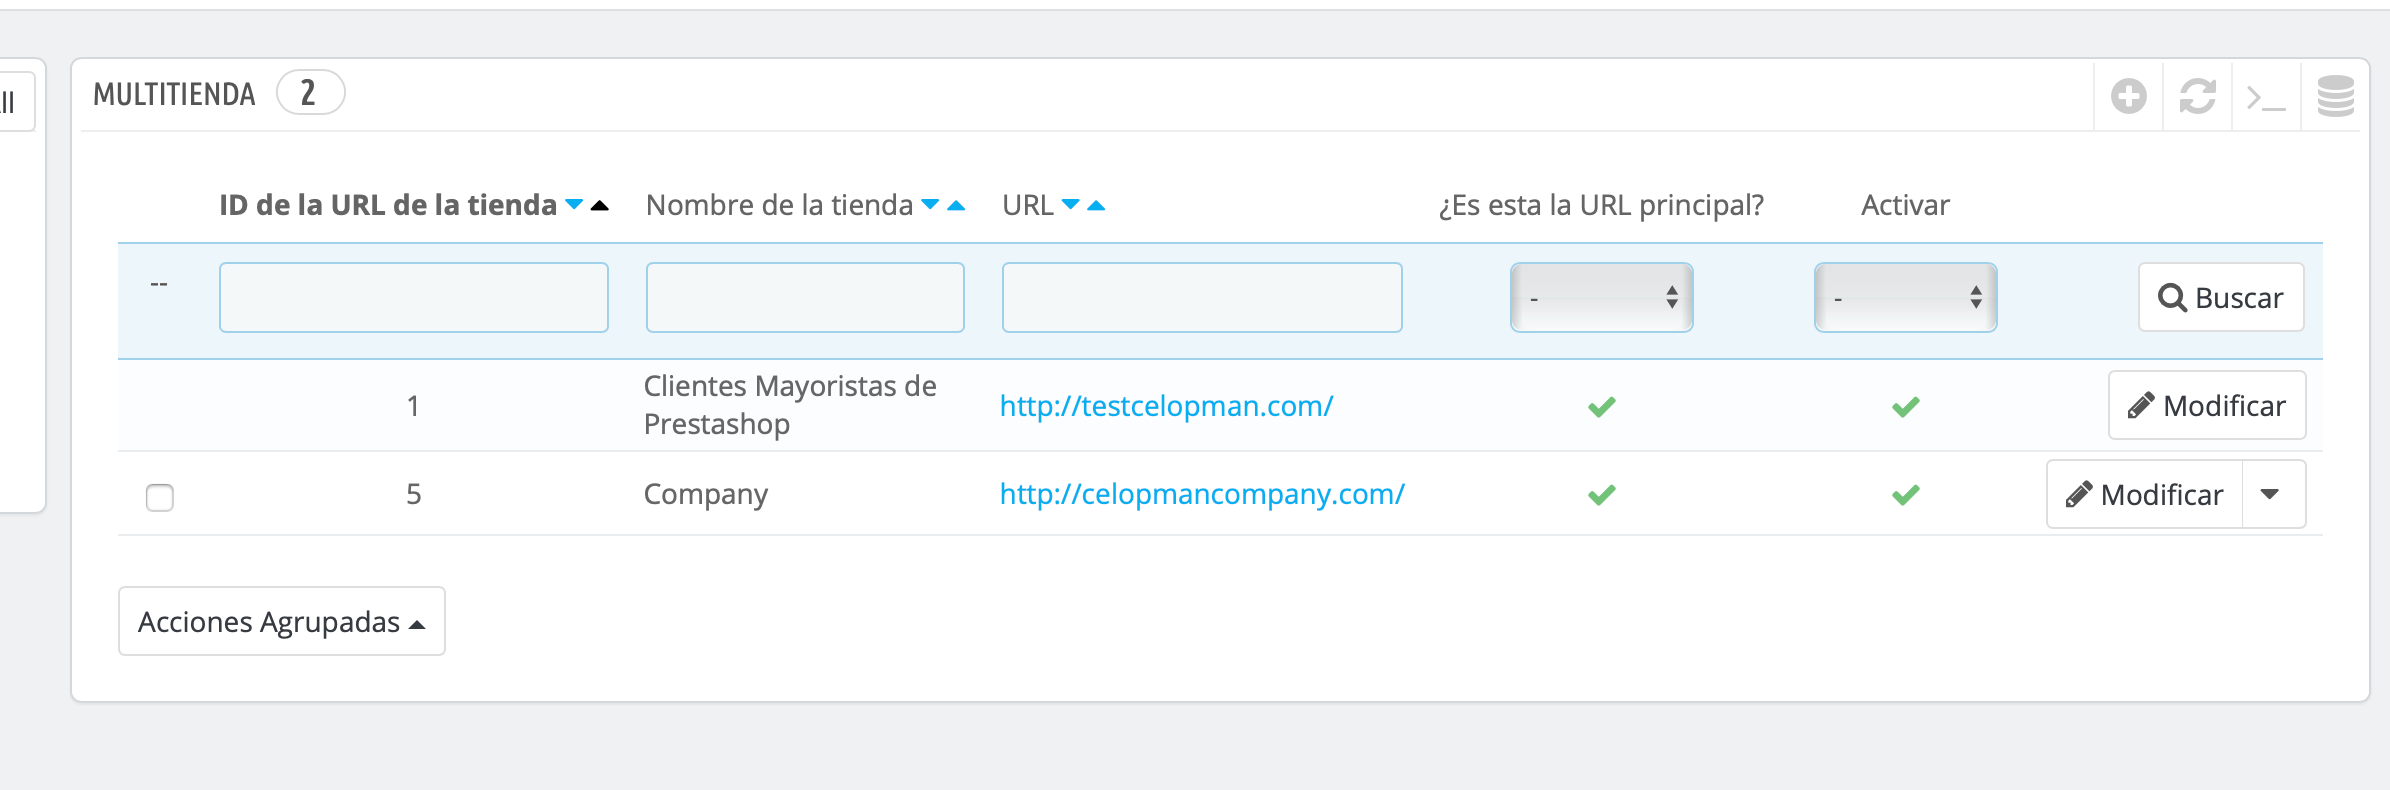Toggle Activar checkmark for Company row

coord(1906,495)
